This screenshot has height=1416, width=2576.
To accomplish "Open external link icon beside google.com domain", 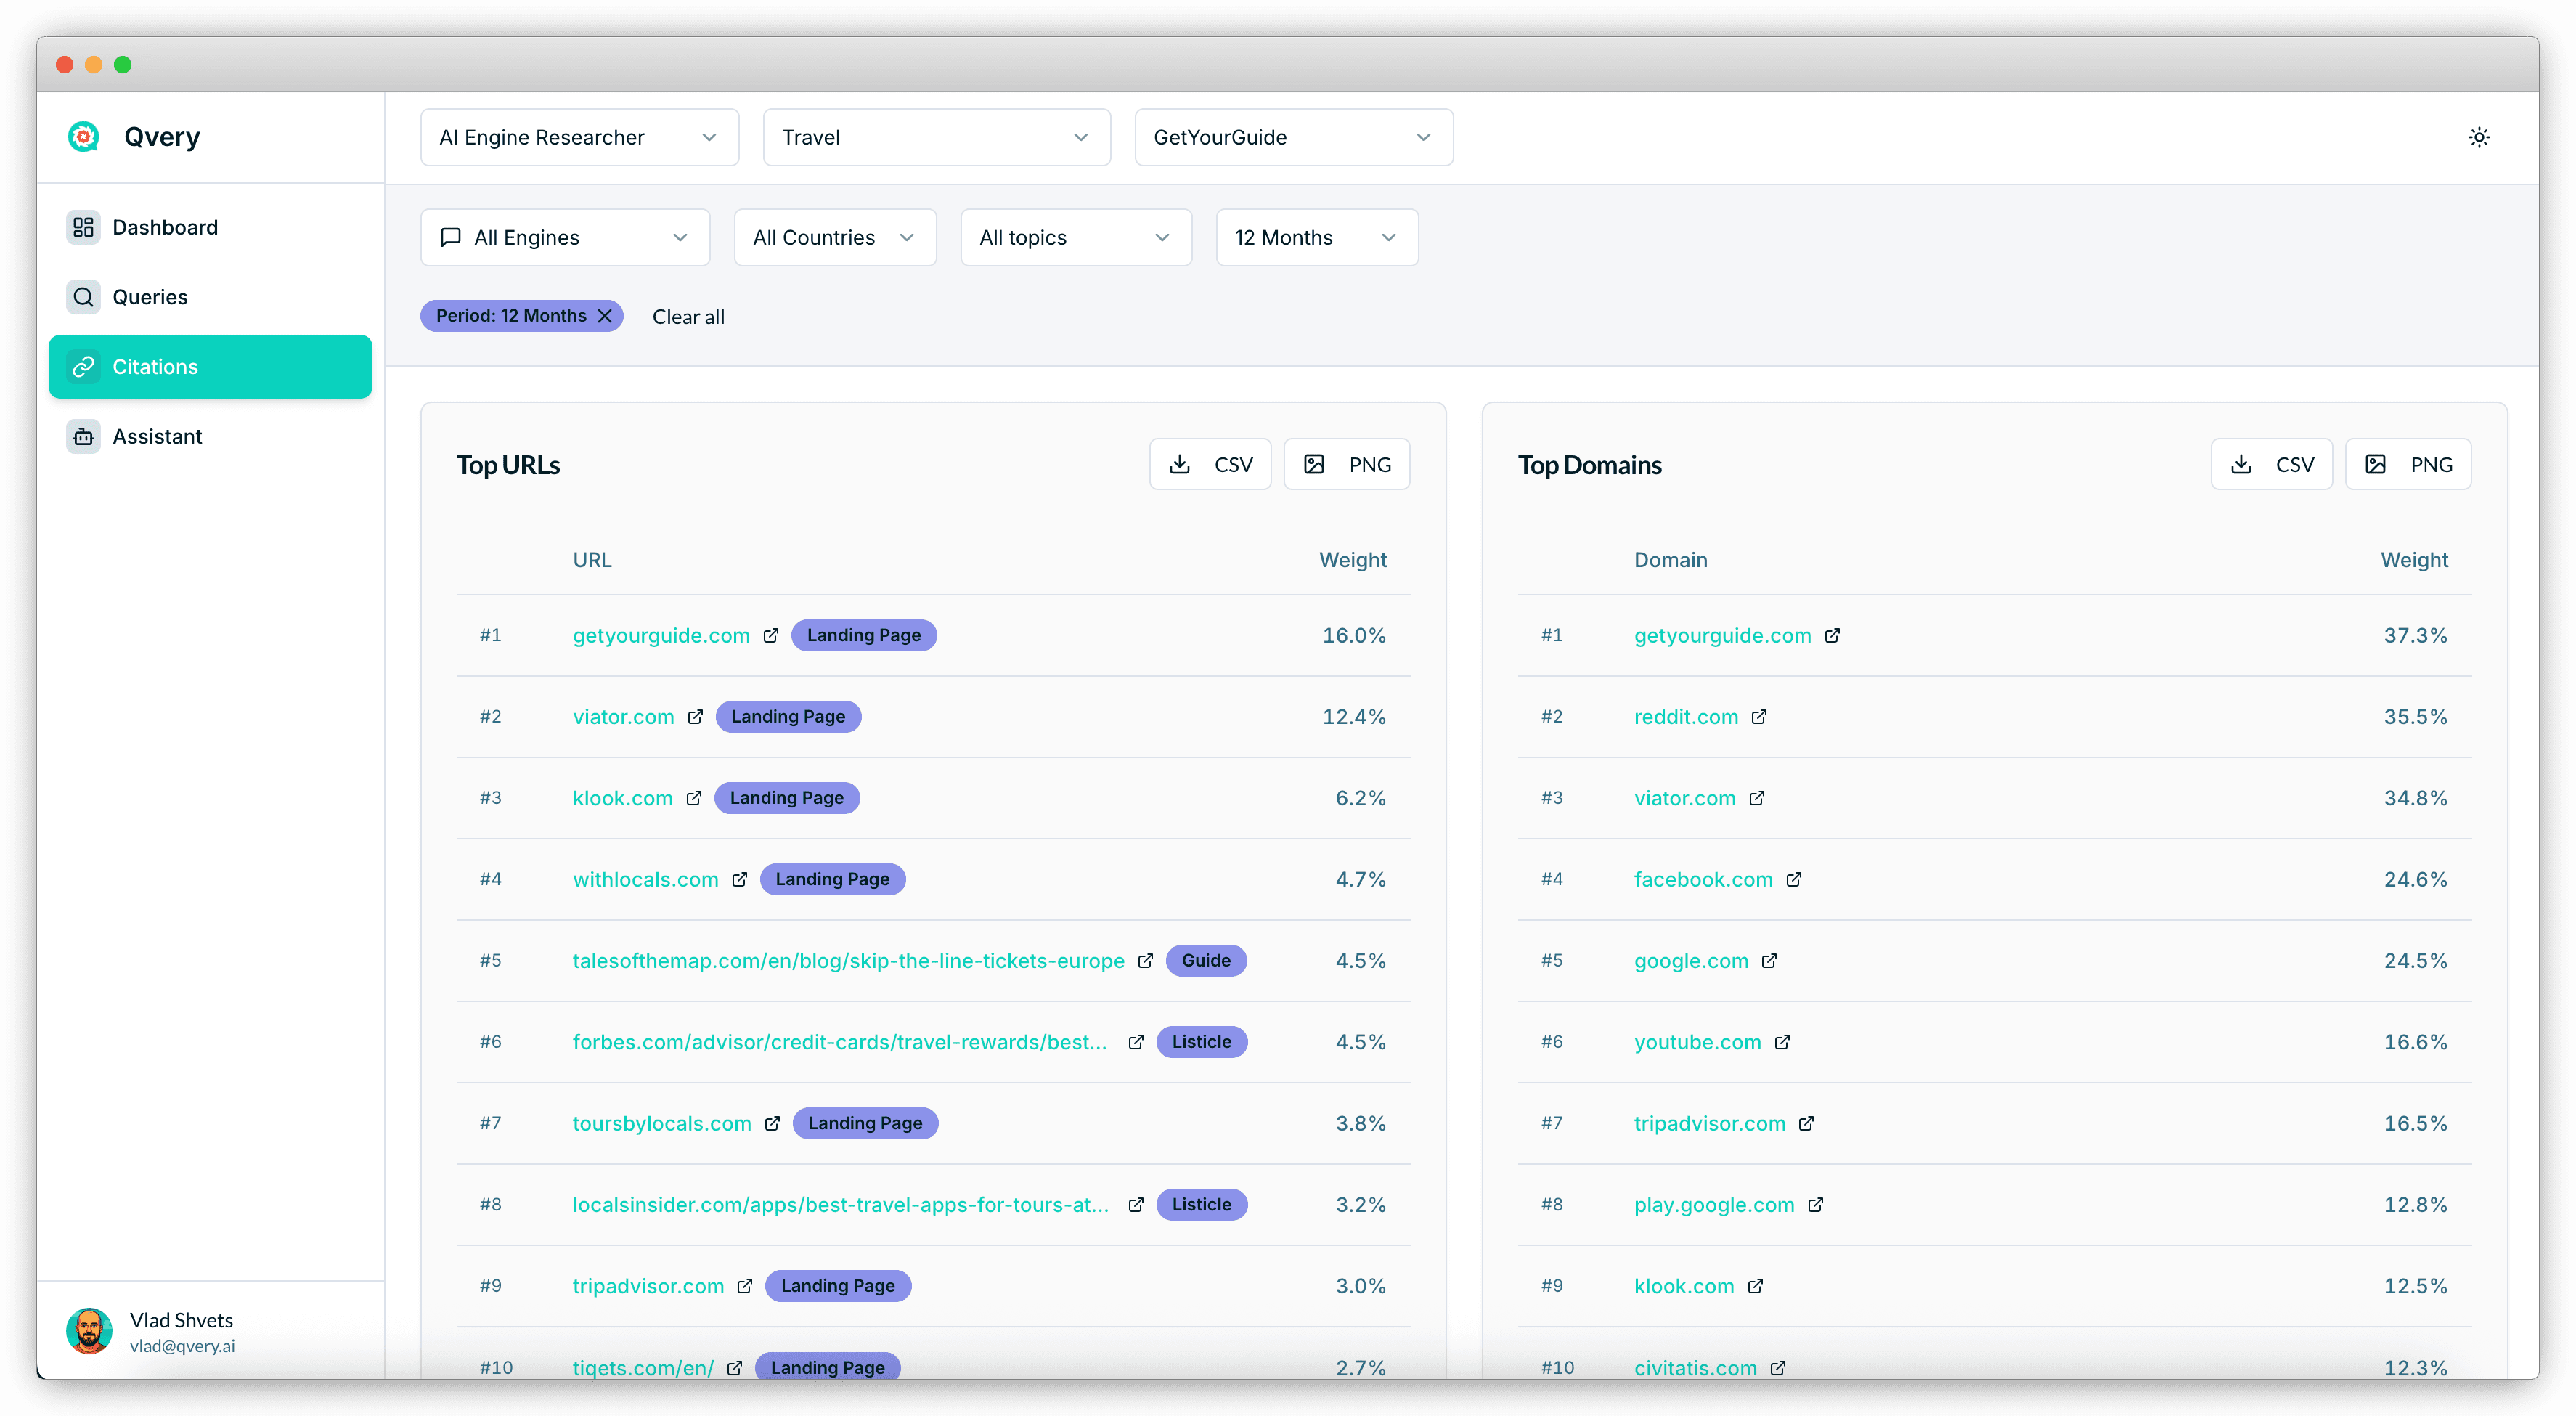I will tap(1769, 960).
